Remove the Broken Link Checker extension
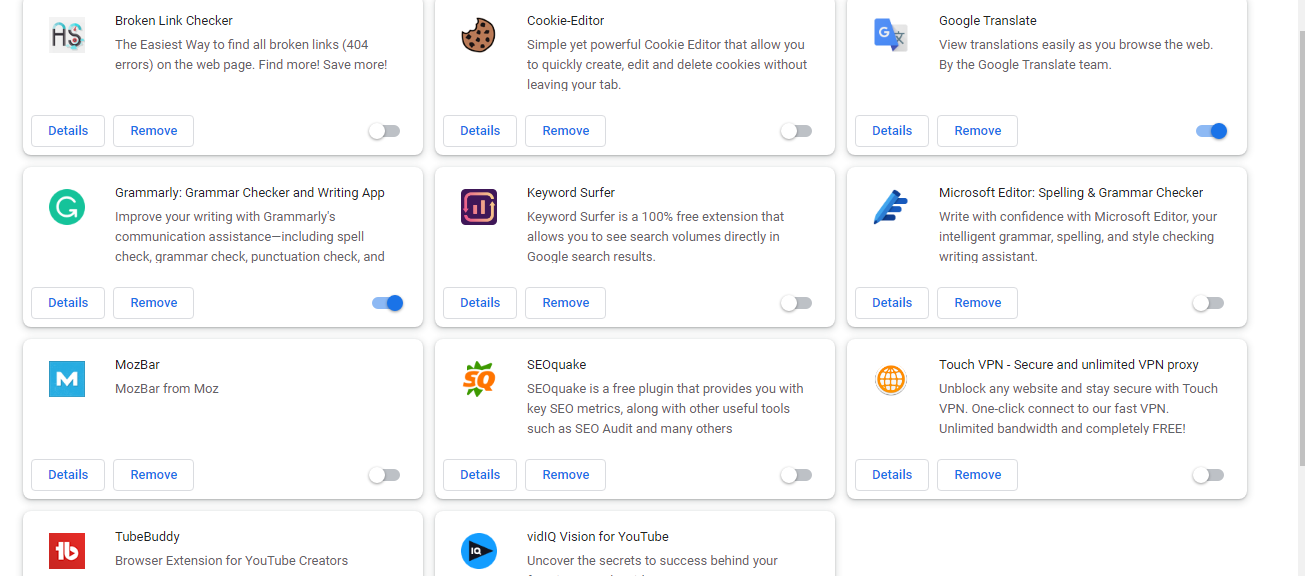 (152, 130)
